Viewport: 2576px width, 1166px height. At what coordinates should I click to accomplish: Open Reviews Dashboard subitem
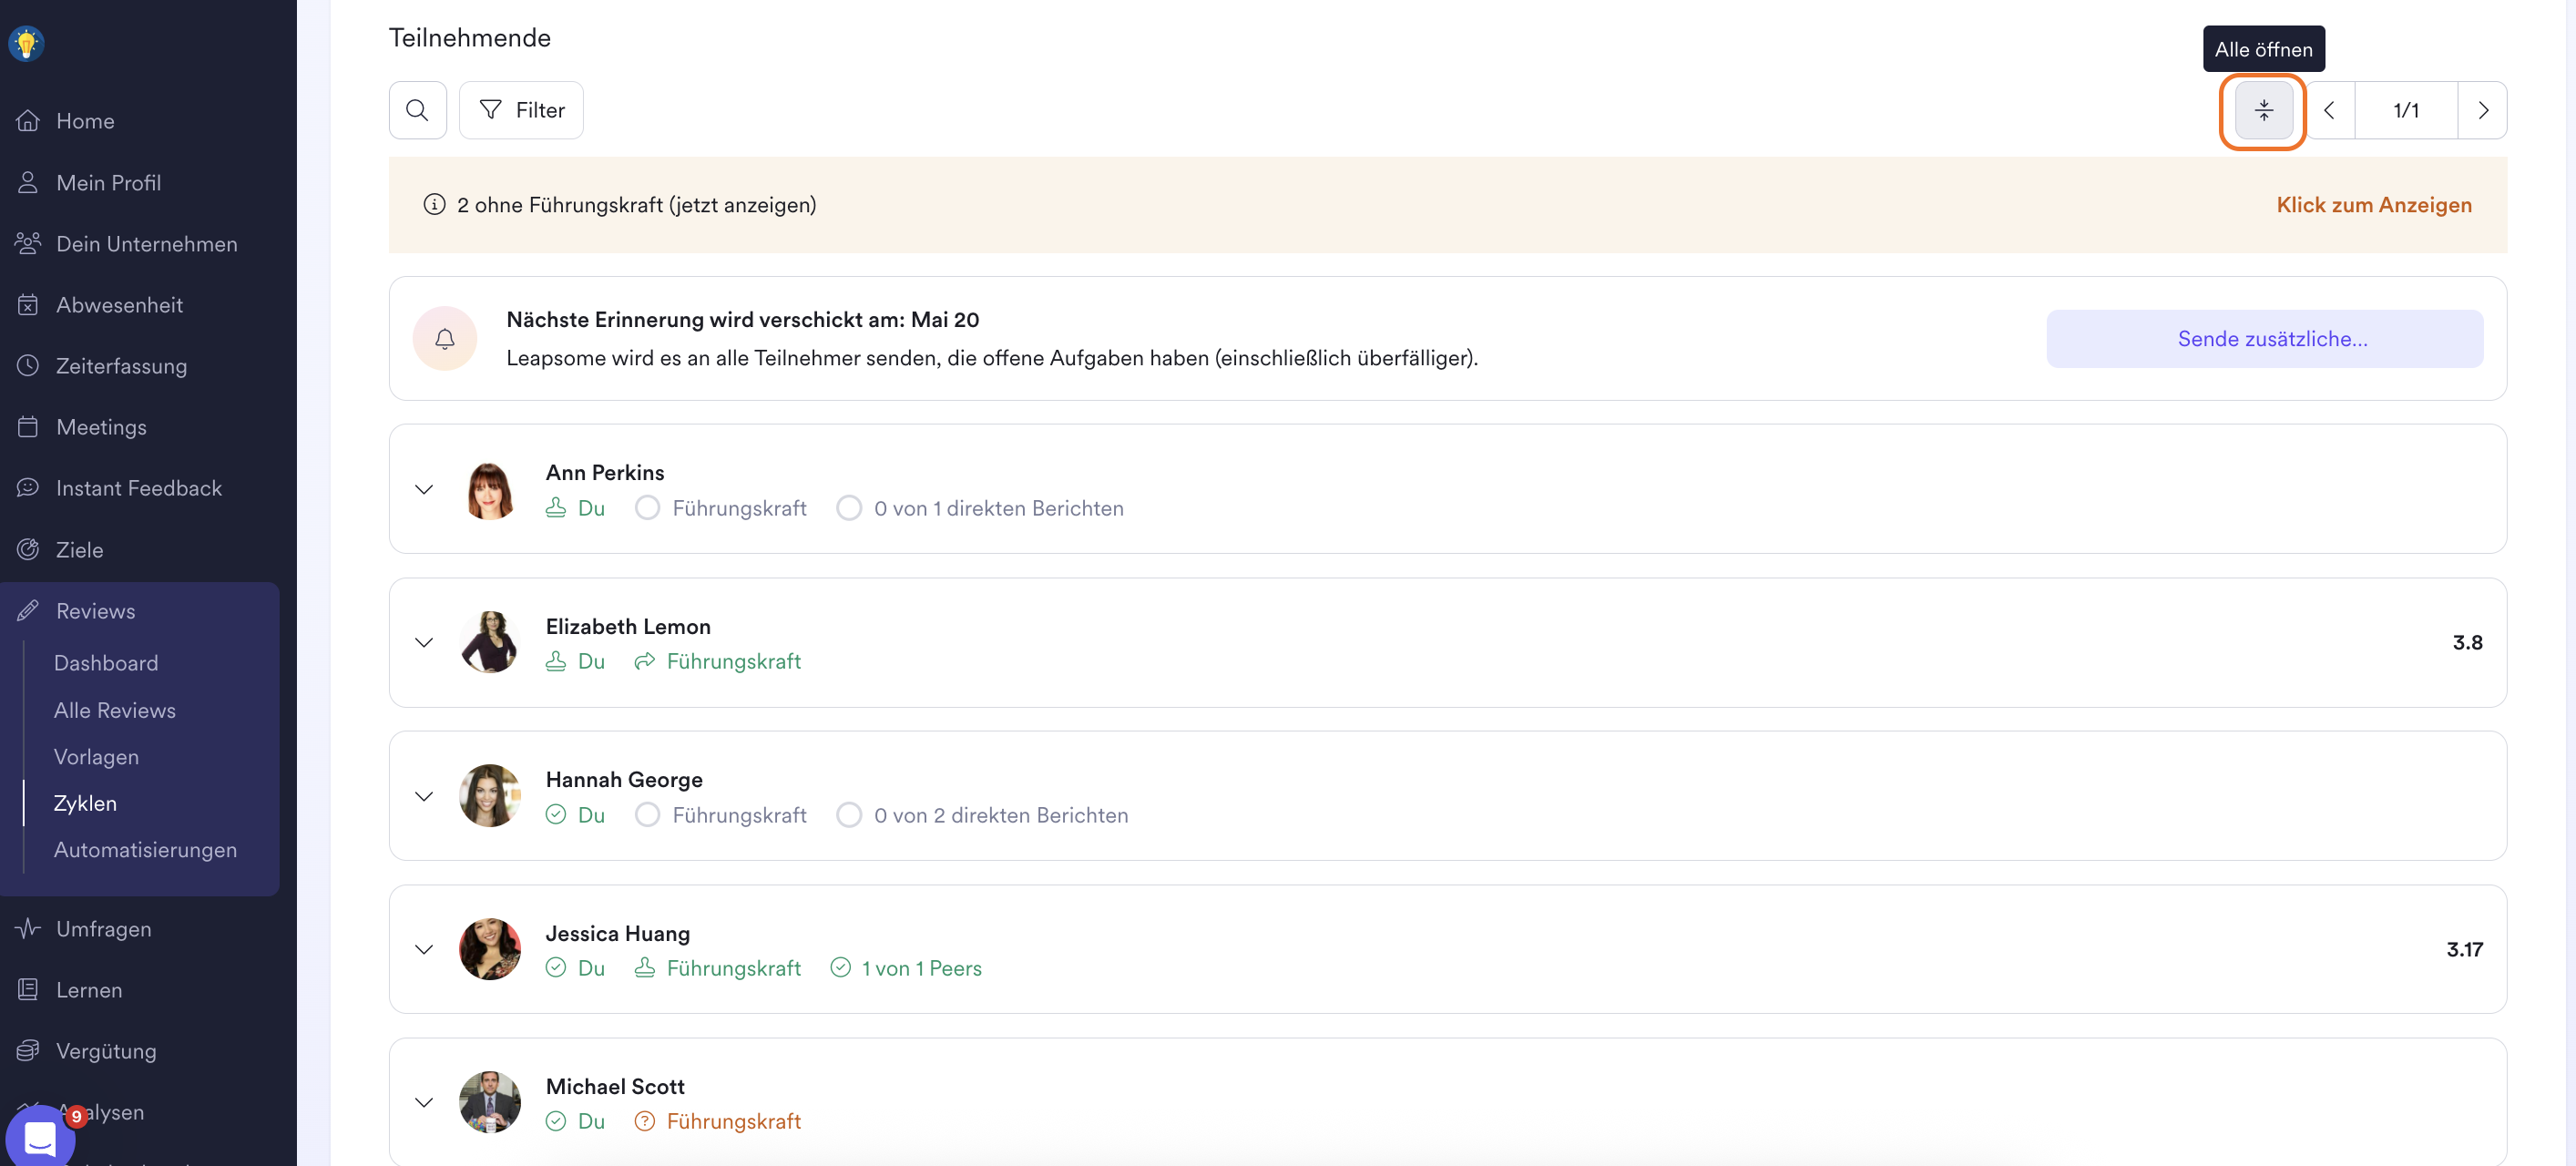[106, 663]
